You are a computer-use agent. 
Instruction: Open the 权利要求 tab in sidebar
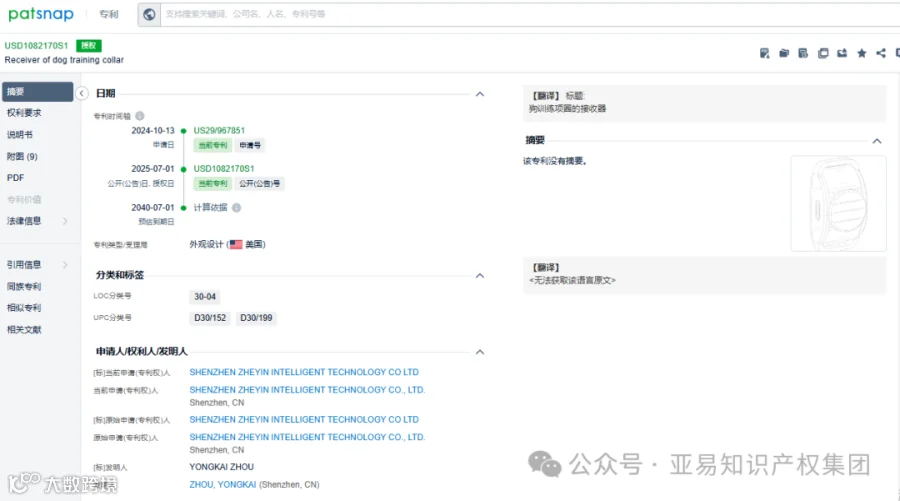24,113
